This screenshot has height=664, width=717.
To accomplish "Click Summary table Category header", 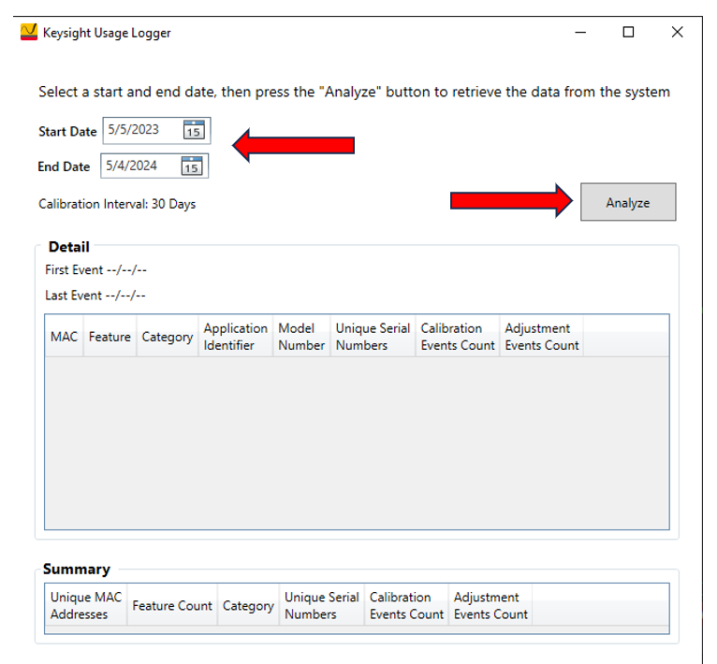I will [248, 606].
